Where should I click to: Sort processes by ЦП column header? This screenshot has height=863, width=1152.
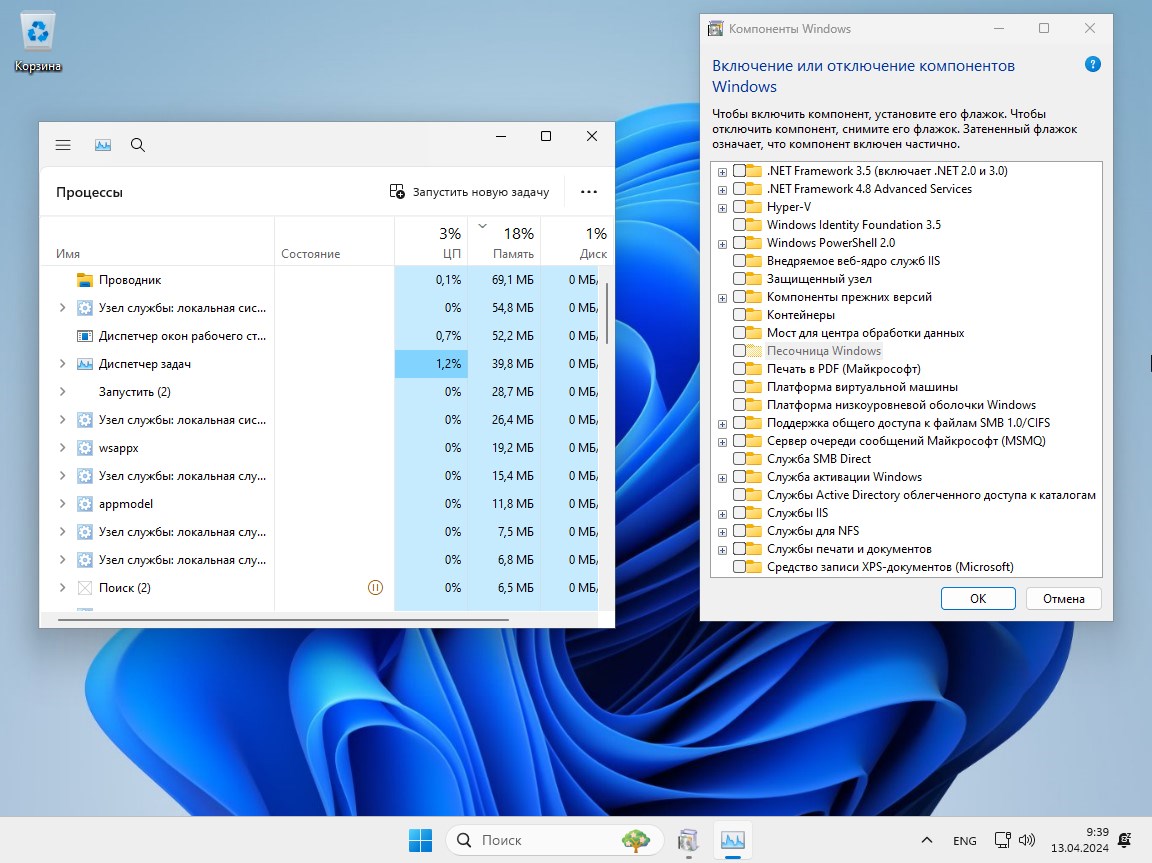431,242
